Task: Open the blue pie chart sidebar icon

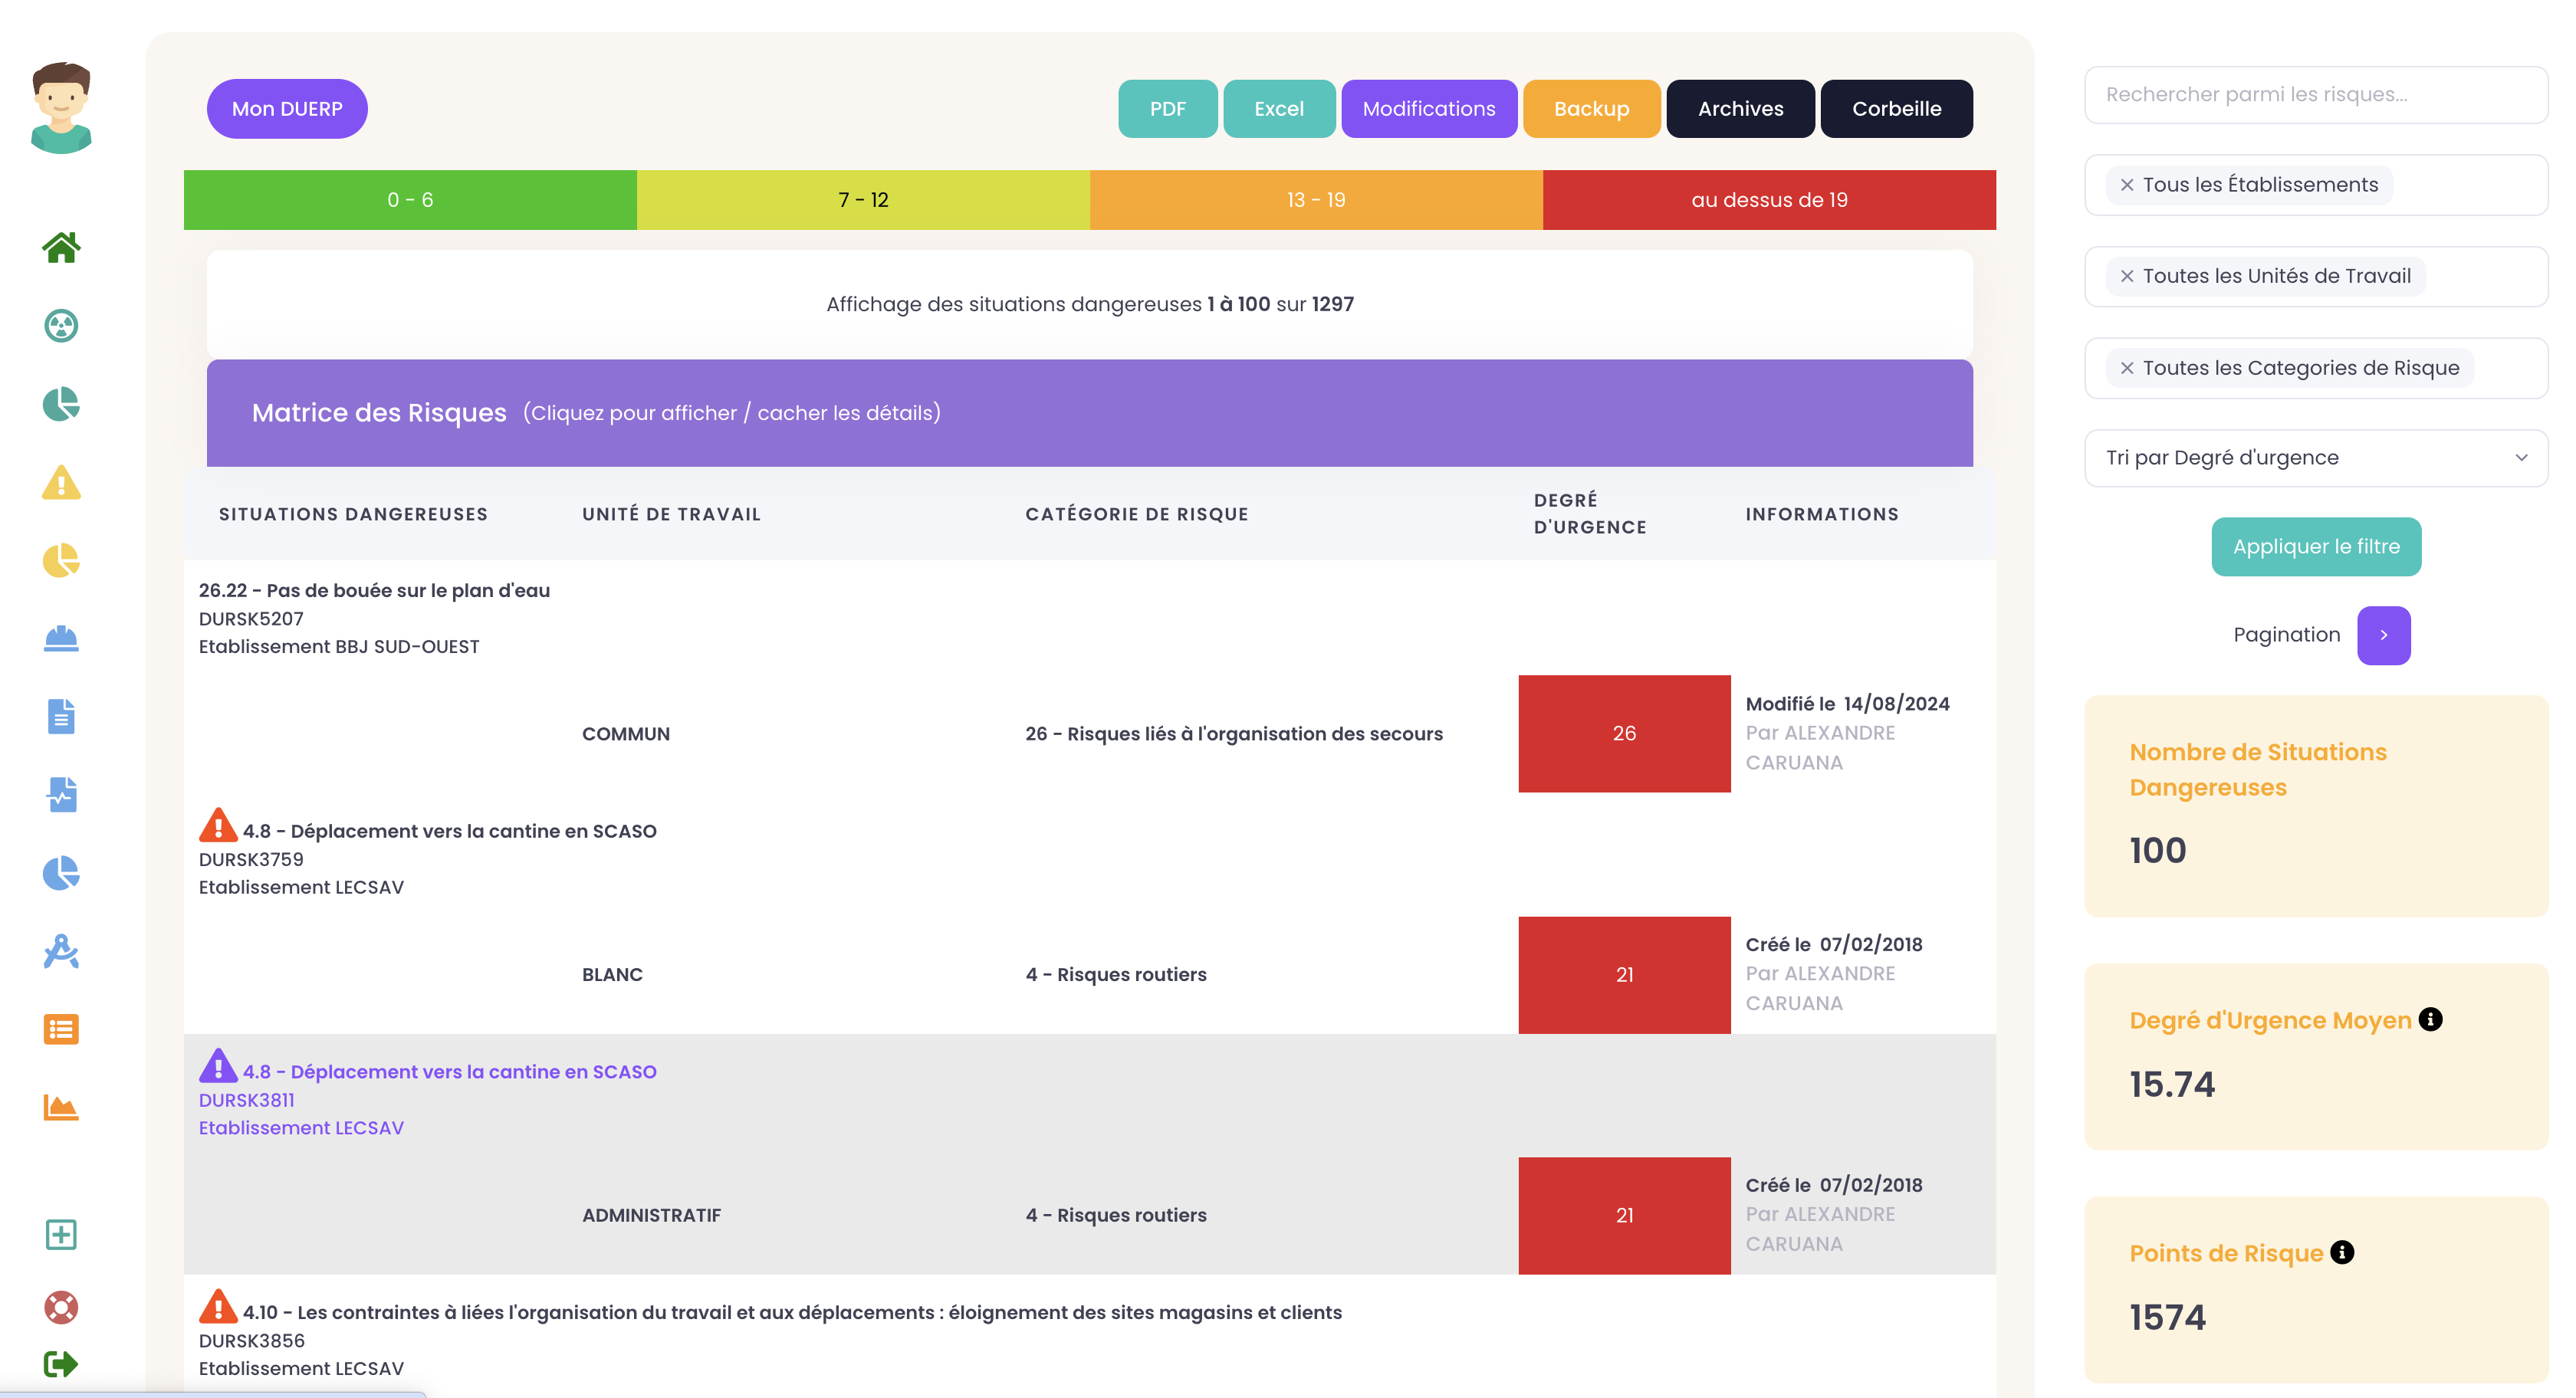Action: coord(61,872)
